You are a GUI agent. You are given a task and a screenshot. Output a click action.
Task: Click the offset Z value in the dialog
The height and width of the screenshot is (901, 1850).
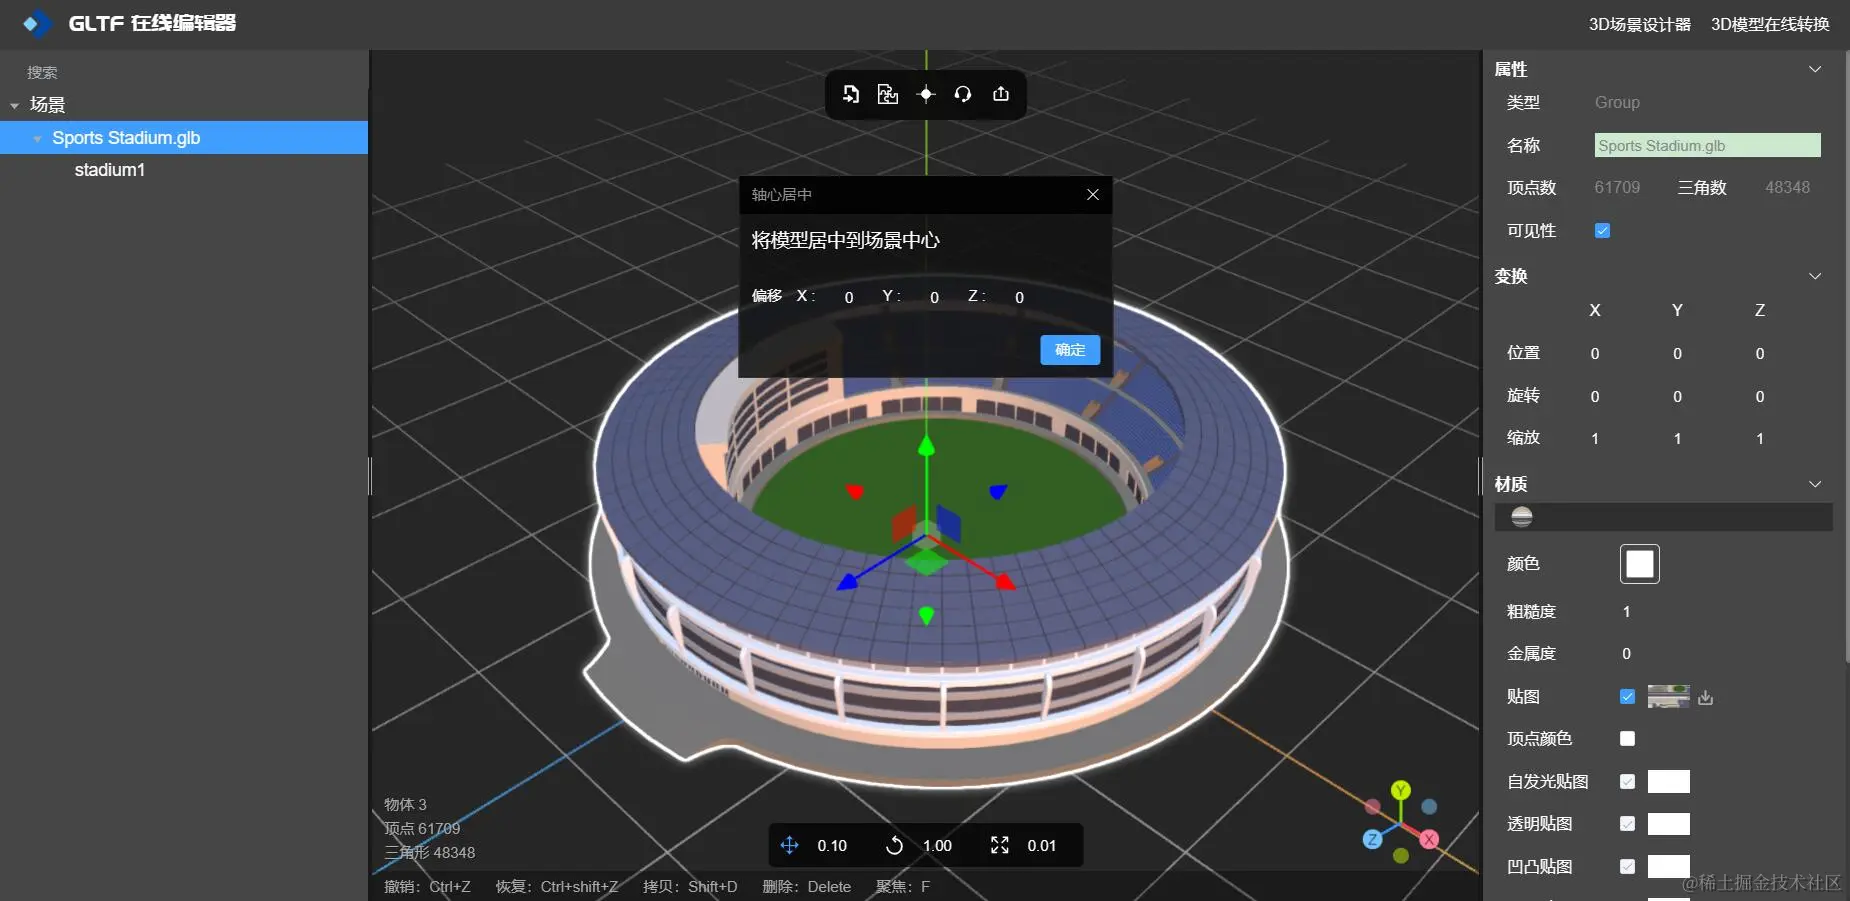tap(1019, 297)
